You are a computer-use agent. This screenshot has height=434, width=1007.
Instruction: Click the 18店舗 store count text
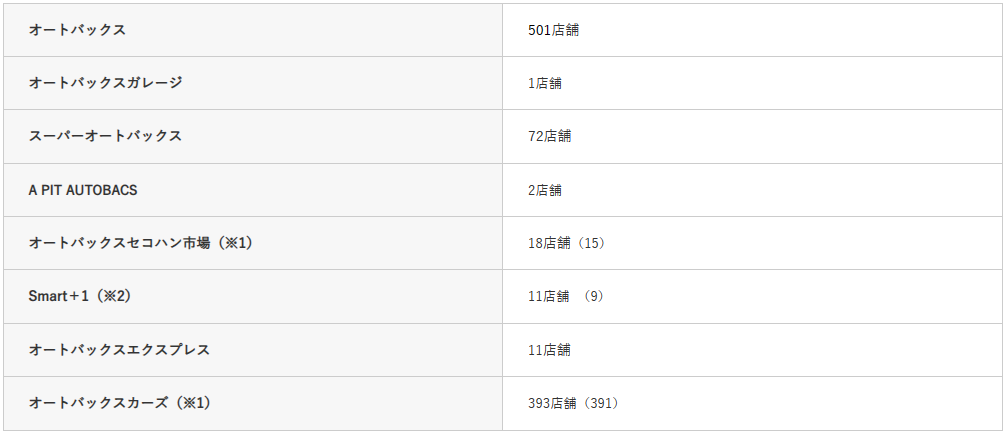(549, 243)
